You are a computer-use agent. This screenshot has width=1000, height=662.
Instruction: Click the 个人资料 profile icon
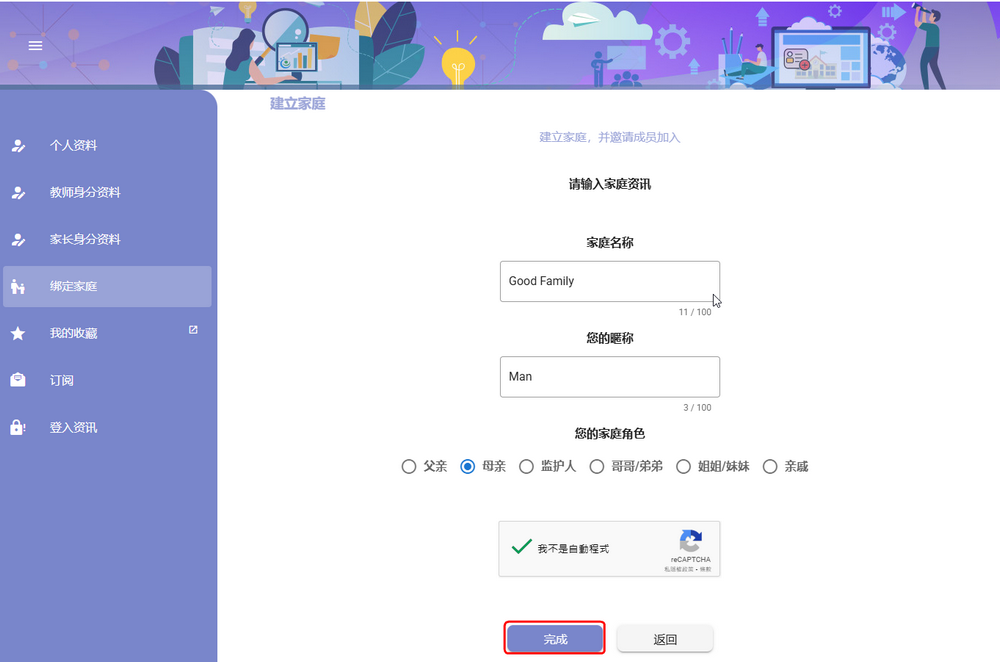click(x=18, y=146)
